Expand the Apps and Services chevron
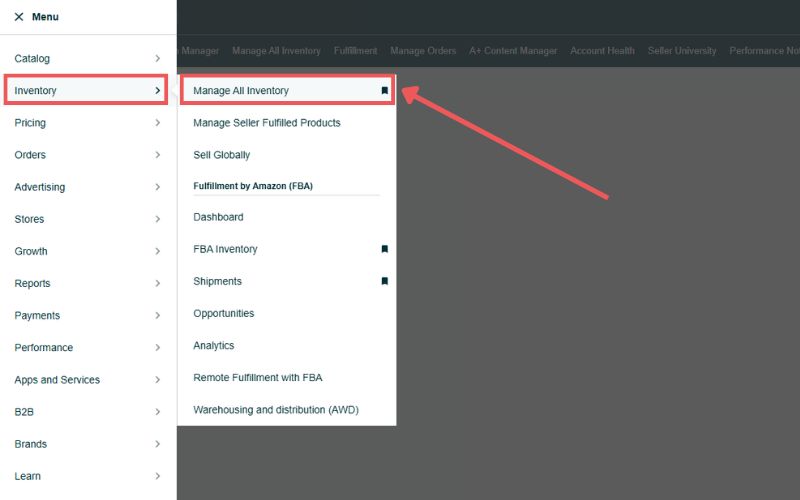 (158, 380)
